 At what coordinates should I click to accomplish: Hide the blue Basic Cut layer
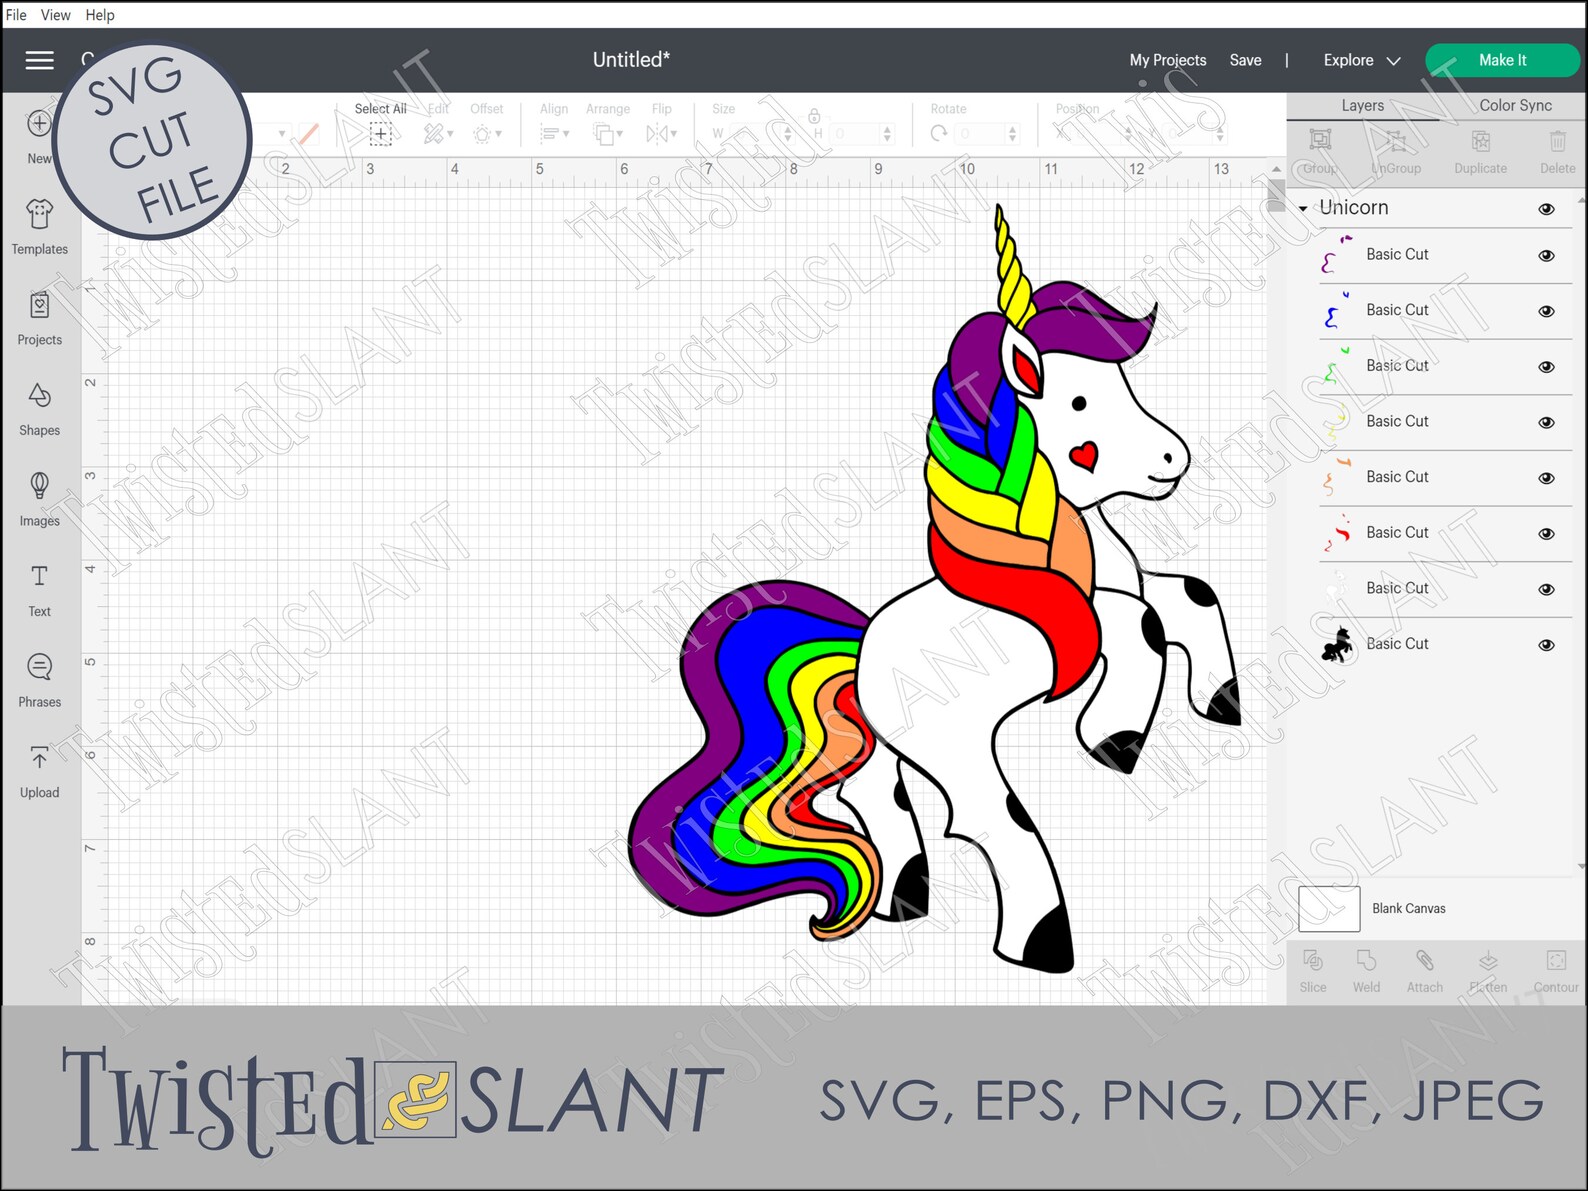[x=1546, y=311]
